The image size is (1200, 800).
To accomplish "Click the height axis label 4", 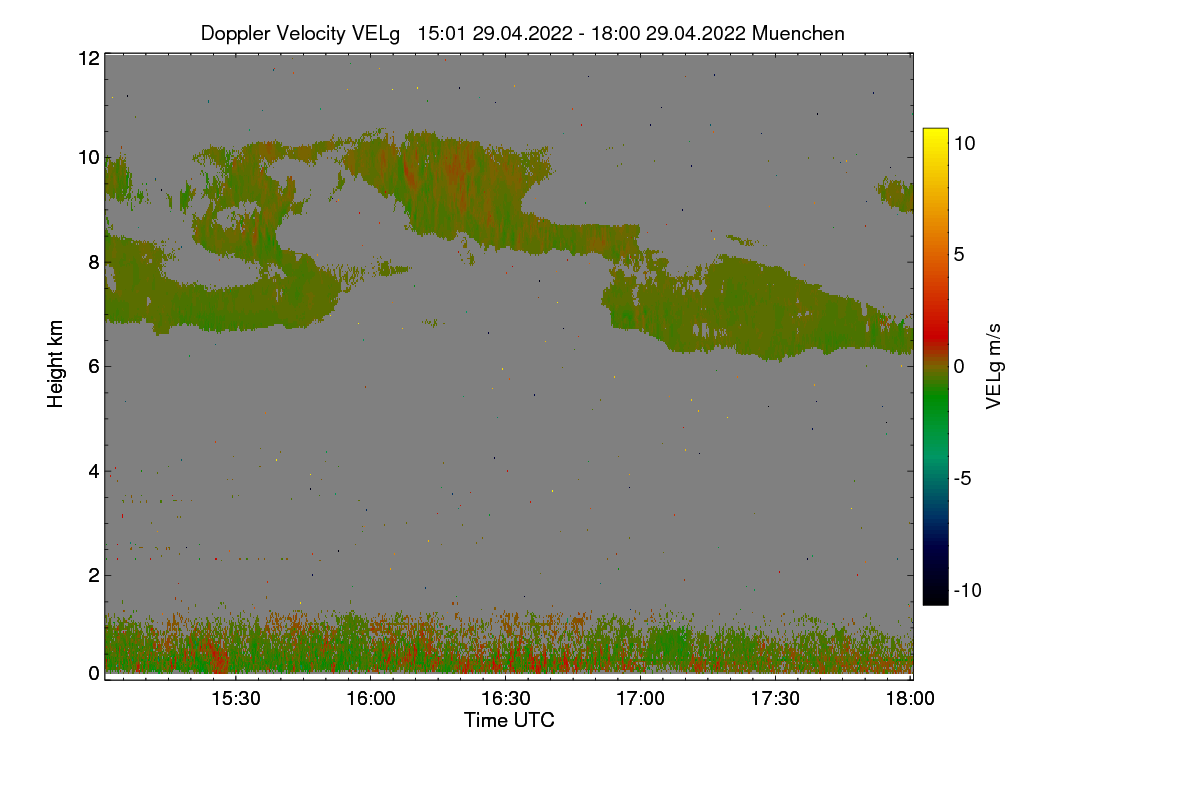I will 94,470.
